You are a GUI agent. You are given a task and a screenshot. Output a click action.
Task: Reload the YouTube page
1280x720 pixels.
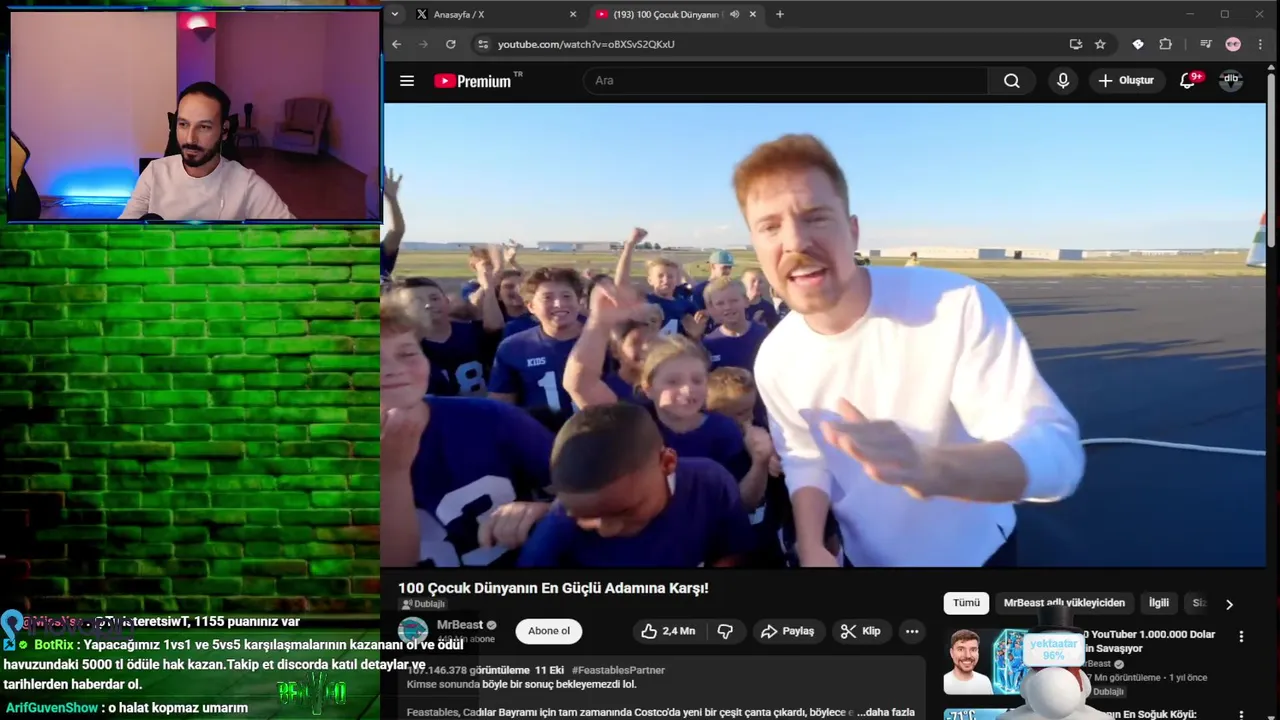(x=451, y=44)
